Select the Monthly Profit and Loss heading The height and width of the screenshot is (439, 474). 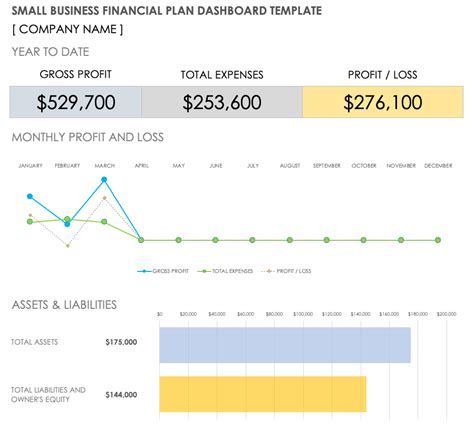pos(88,137)
